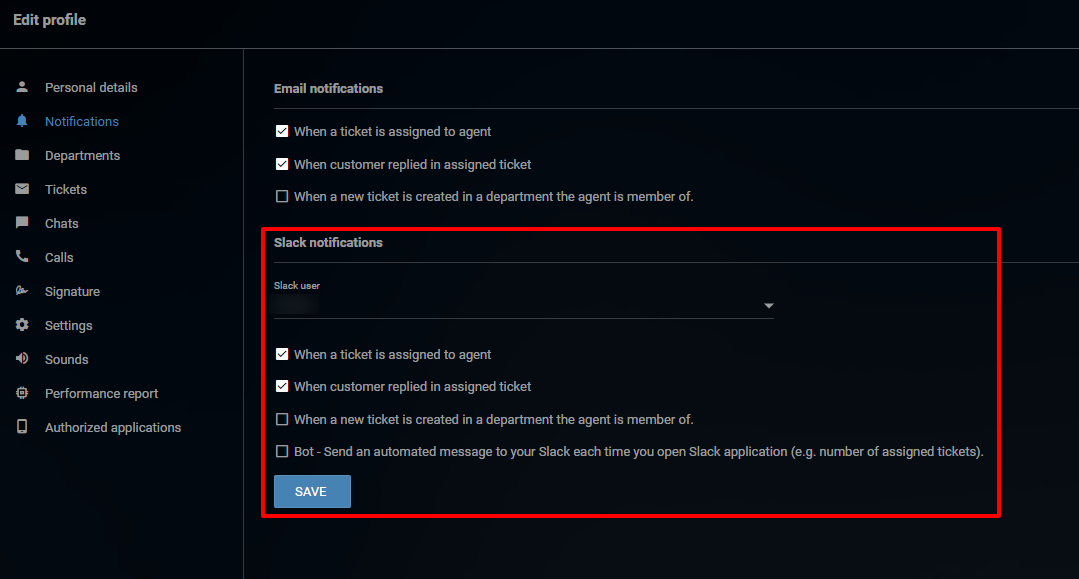Image resolution: width=1079 pixels, height=579 pixels.
Task: Uncheck Slack 'When customer replied in assigned ticket'
Action: coord(282,386)
